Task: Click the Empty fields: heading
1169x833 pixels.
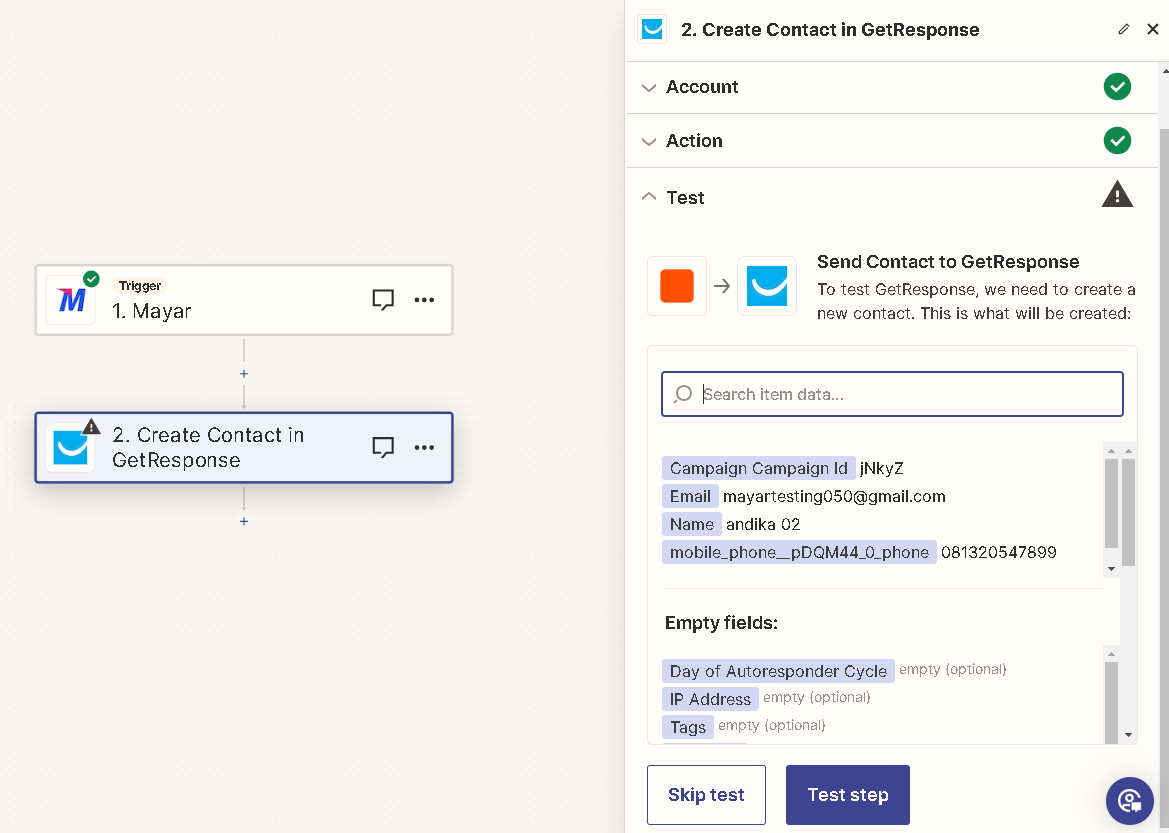Action: (x=721, y=623)
